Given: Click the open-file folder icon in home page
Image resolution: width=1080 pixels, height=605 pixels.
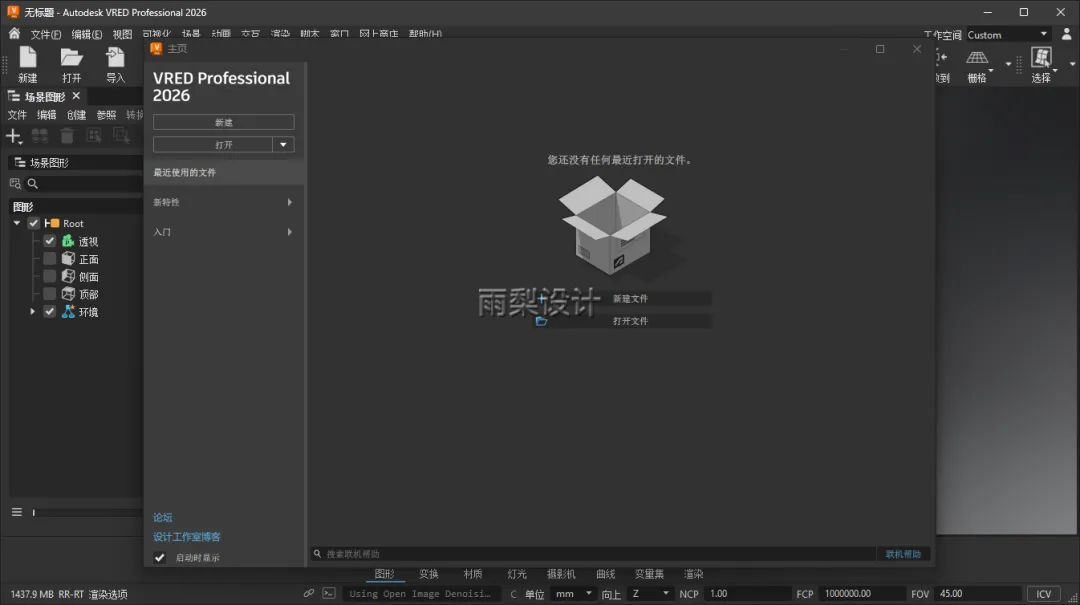Looking at the screenshot, I should point(541,321).
